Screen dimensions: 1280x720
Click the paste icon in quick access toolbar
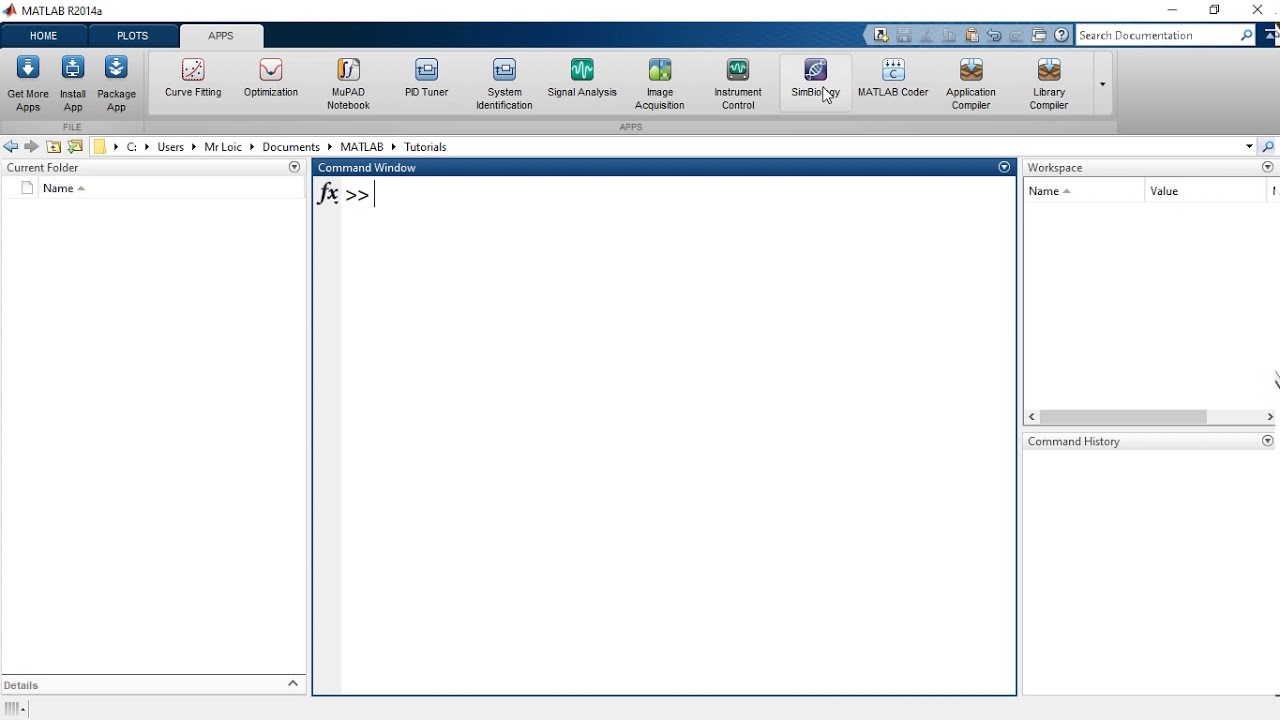pyautogui.click(x=972, y=35)
